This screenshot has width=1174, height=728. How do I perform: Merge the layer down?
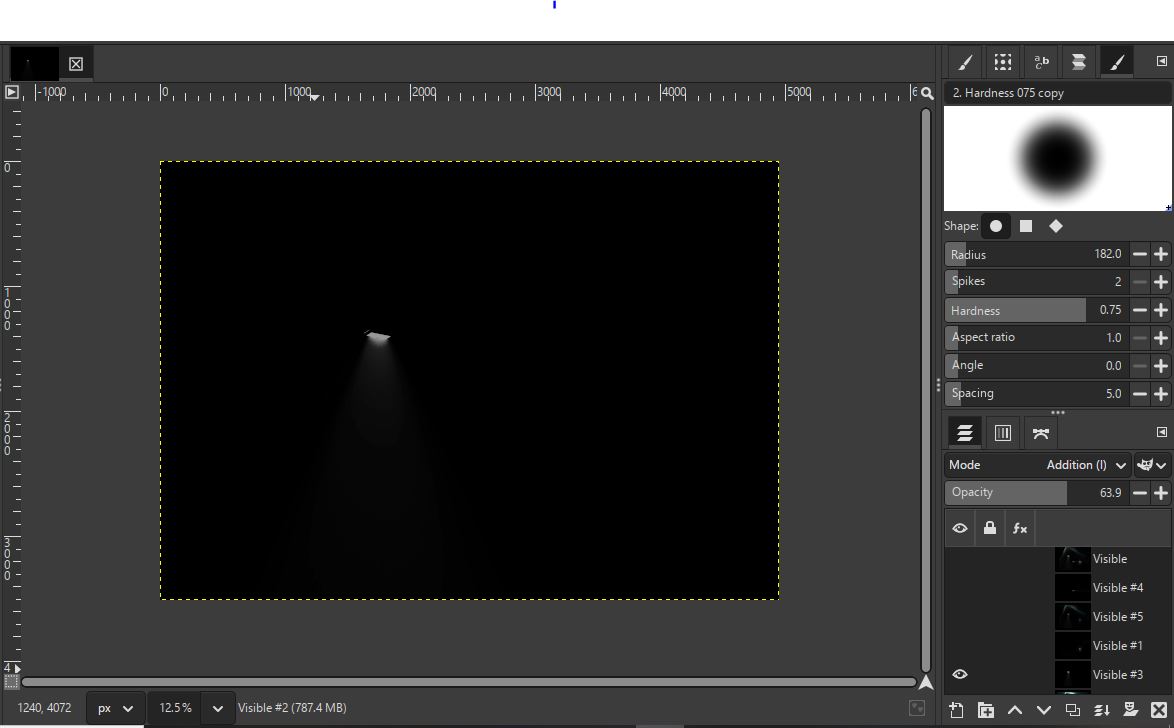click(x=1101, y=710)
